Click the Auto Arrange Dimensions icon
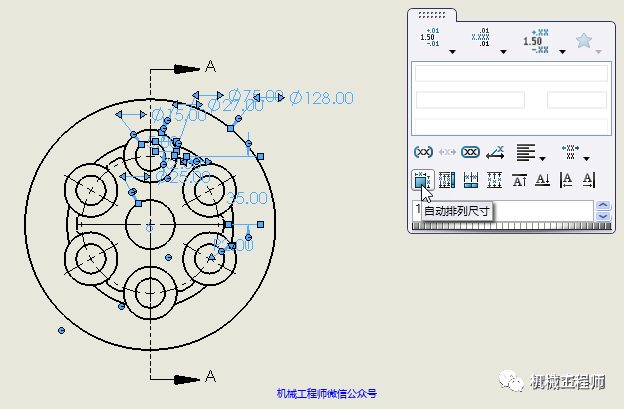 [423, 180]
